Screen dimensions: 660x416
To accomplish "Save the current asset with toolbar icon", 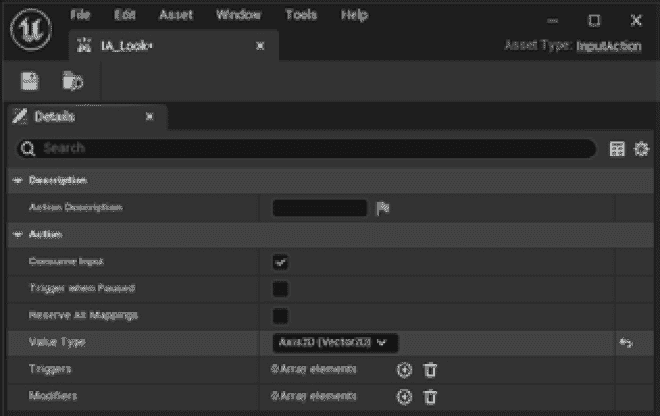I will [x=30, y=81].
